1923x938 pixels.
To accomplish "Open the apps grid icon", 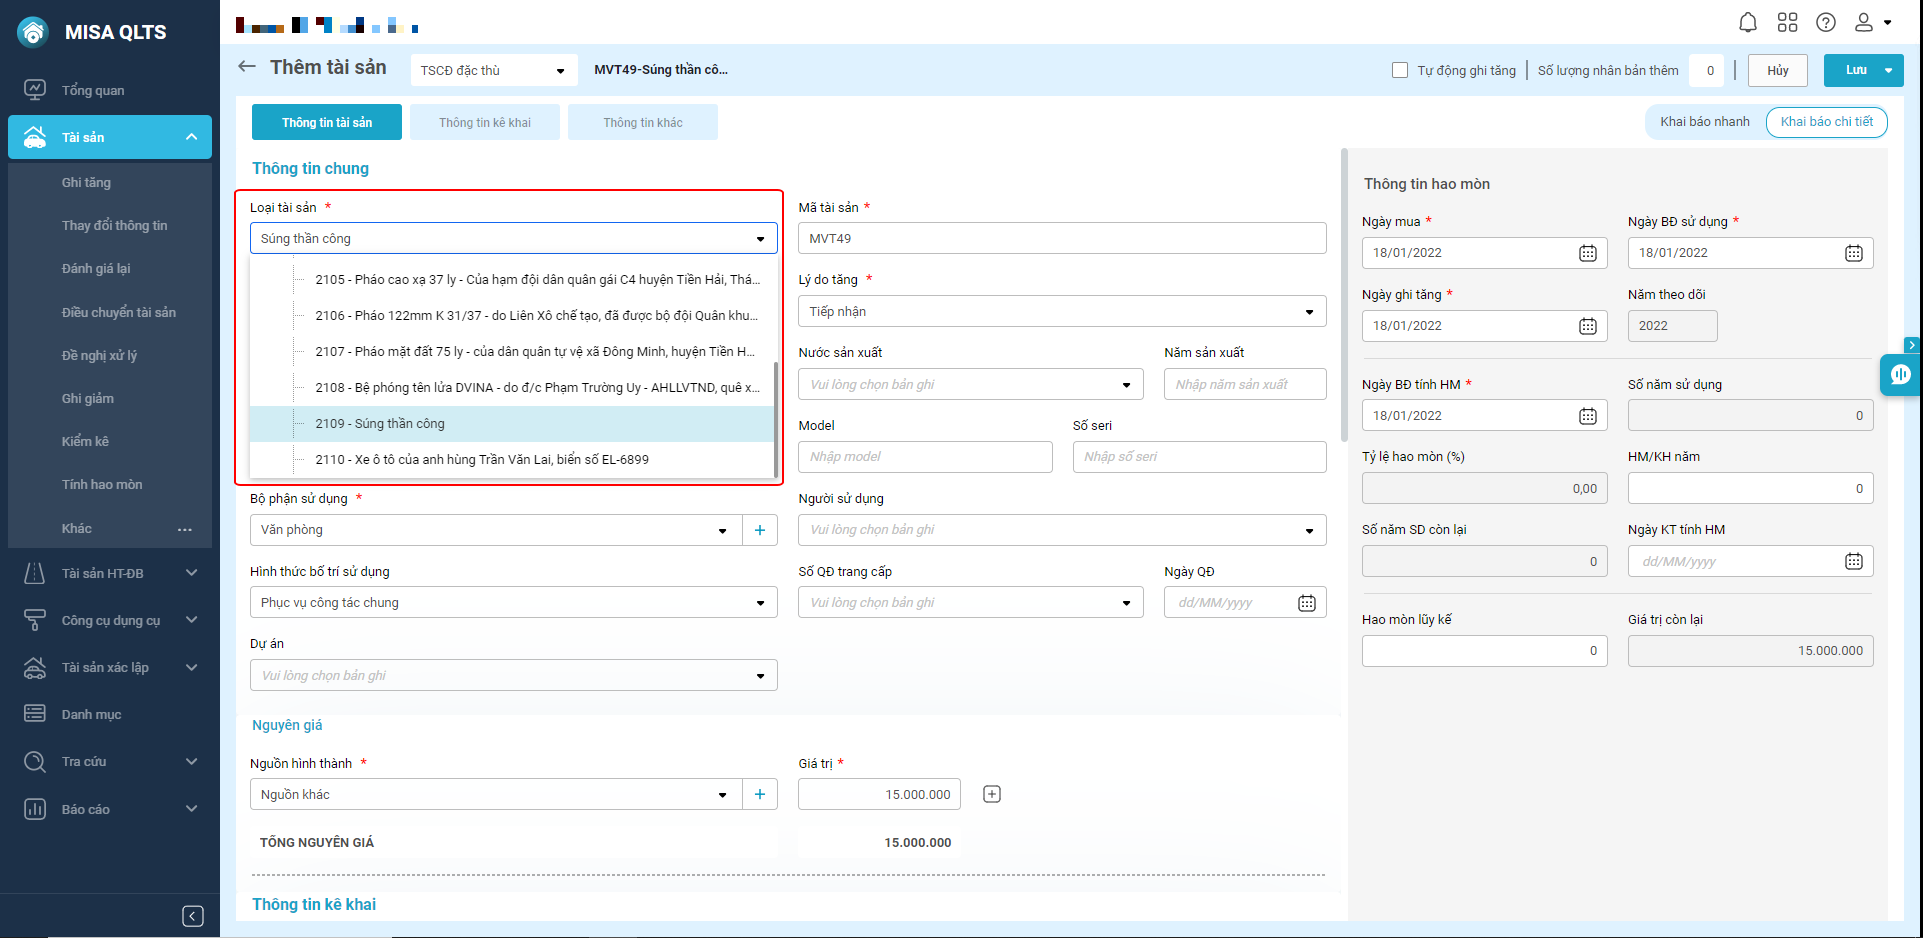I will click(1787, 22).
